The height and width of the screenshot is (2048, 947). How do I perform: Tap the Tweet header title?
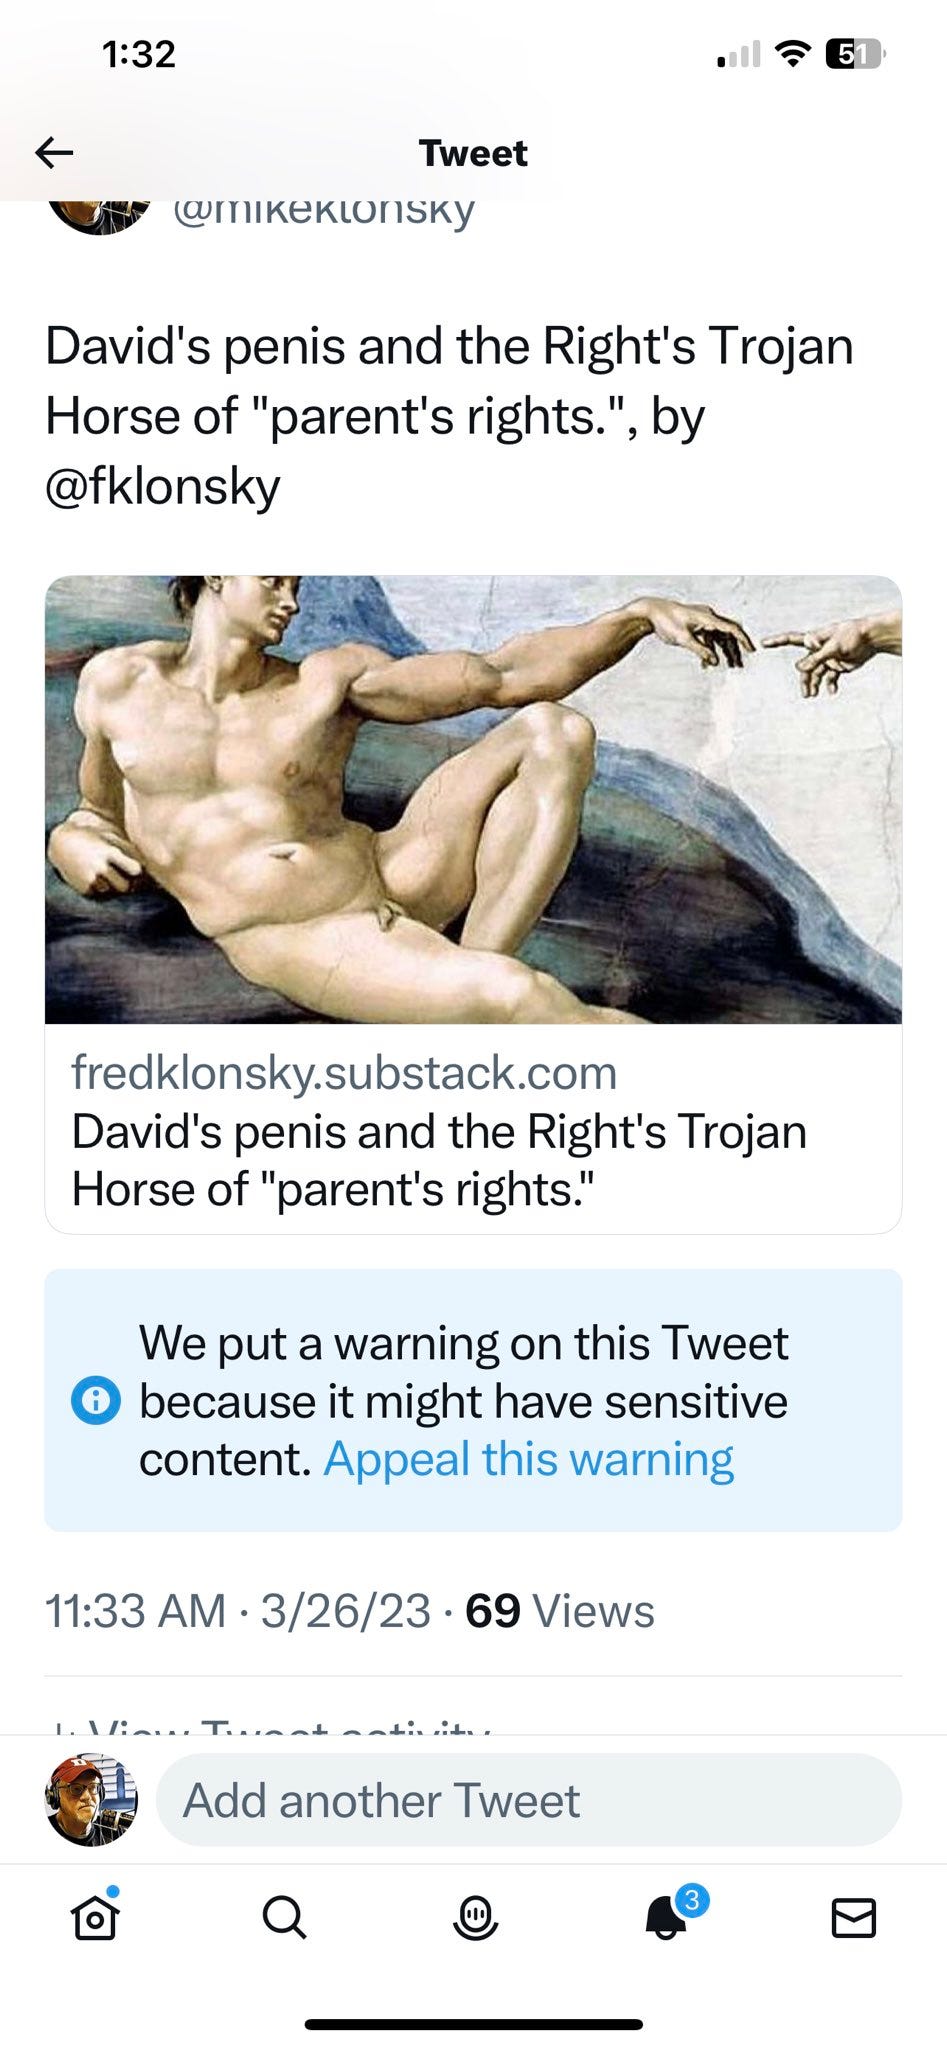pos(473,153)
